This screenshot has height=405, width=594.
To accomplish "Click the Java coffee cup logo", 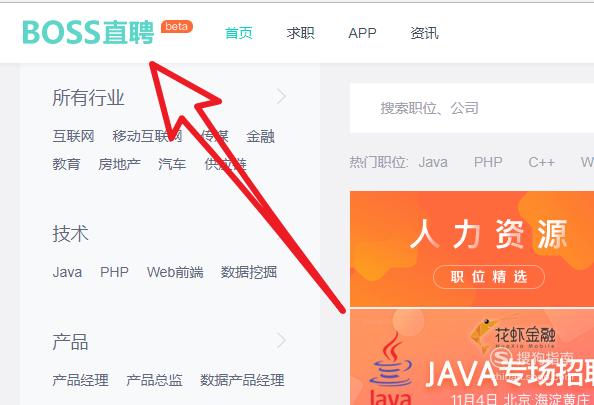I will (391, 369).
